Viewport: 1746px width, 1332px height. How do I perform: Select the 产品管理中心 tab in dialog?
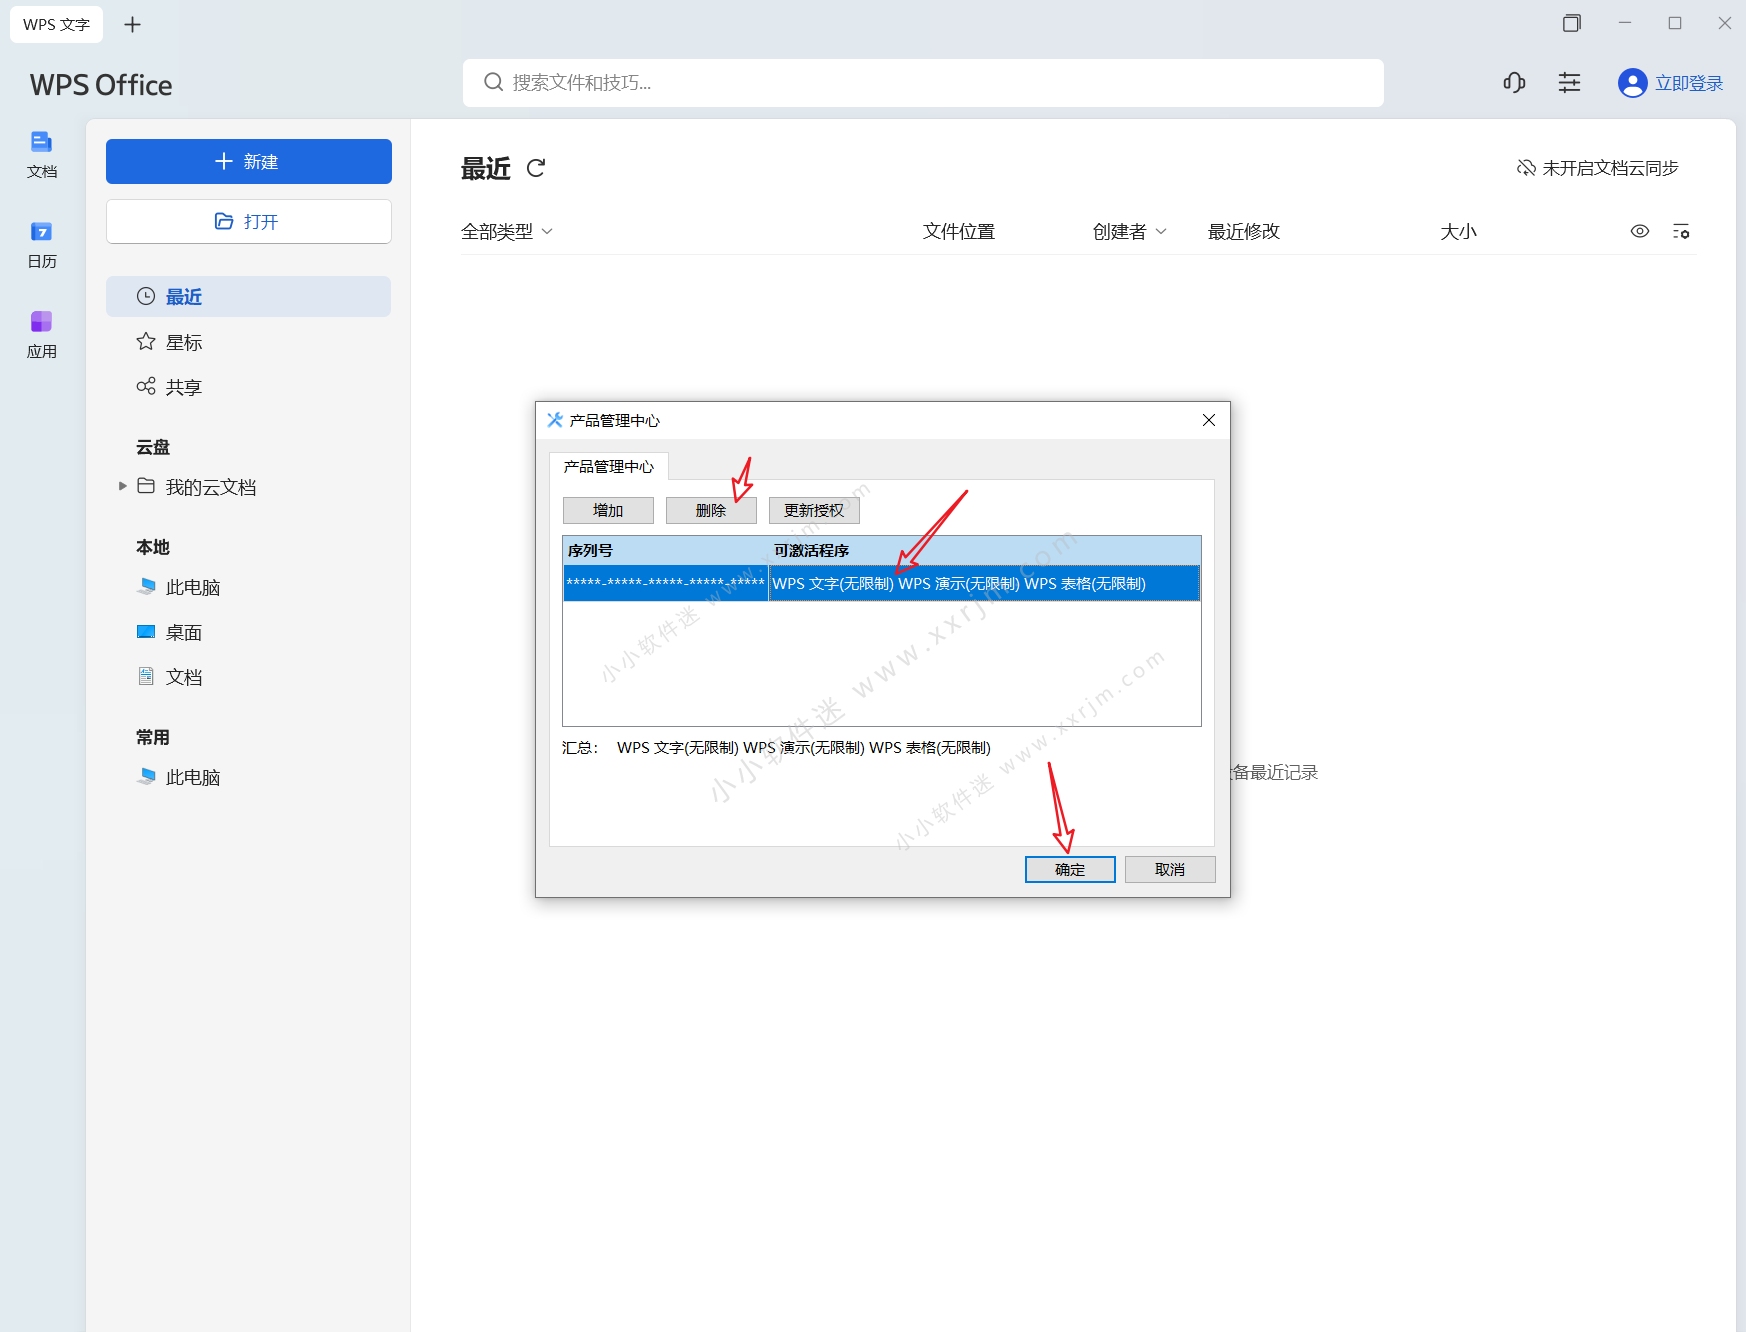coord(609,466)
